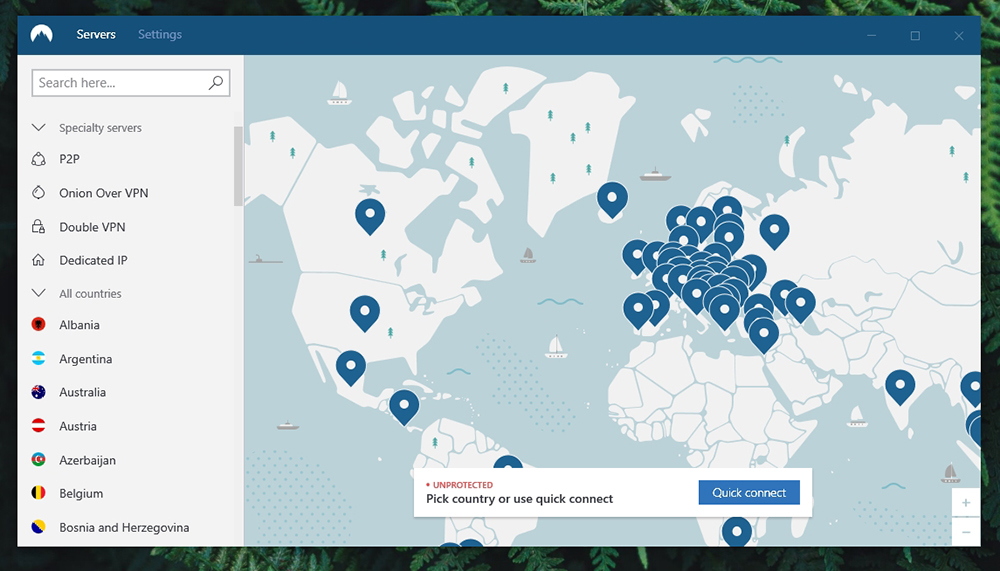Select Azerbaijan in country list

click(x=87, y=460)
